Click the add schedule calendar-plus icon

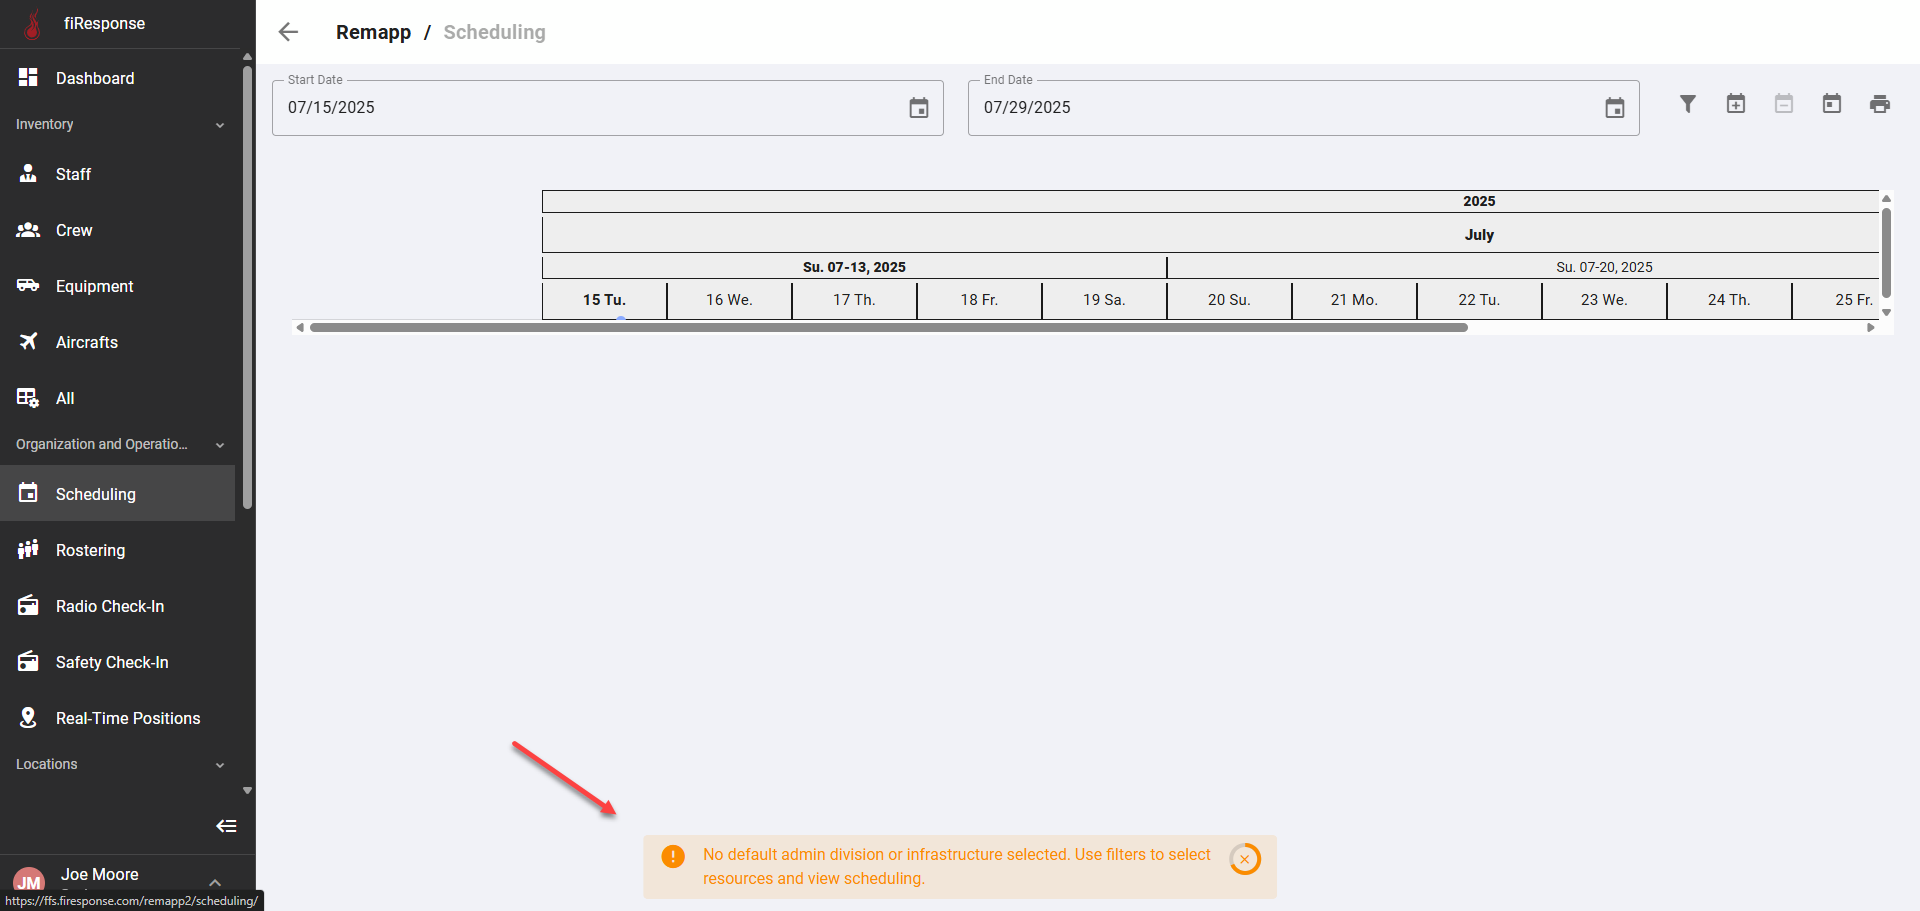[1736, 104]
